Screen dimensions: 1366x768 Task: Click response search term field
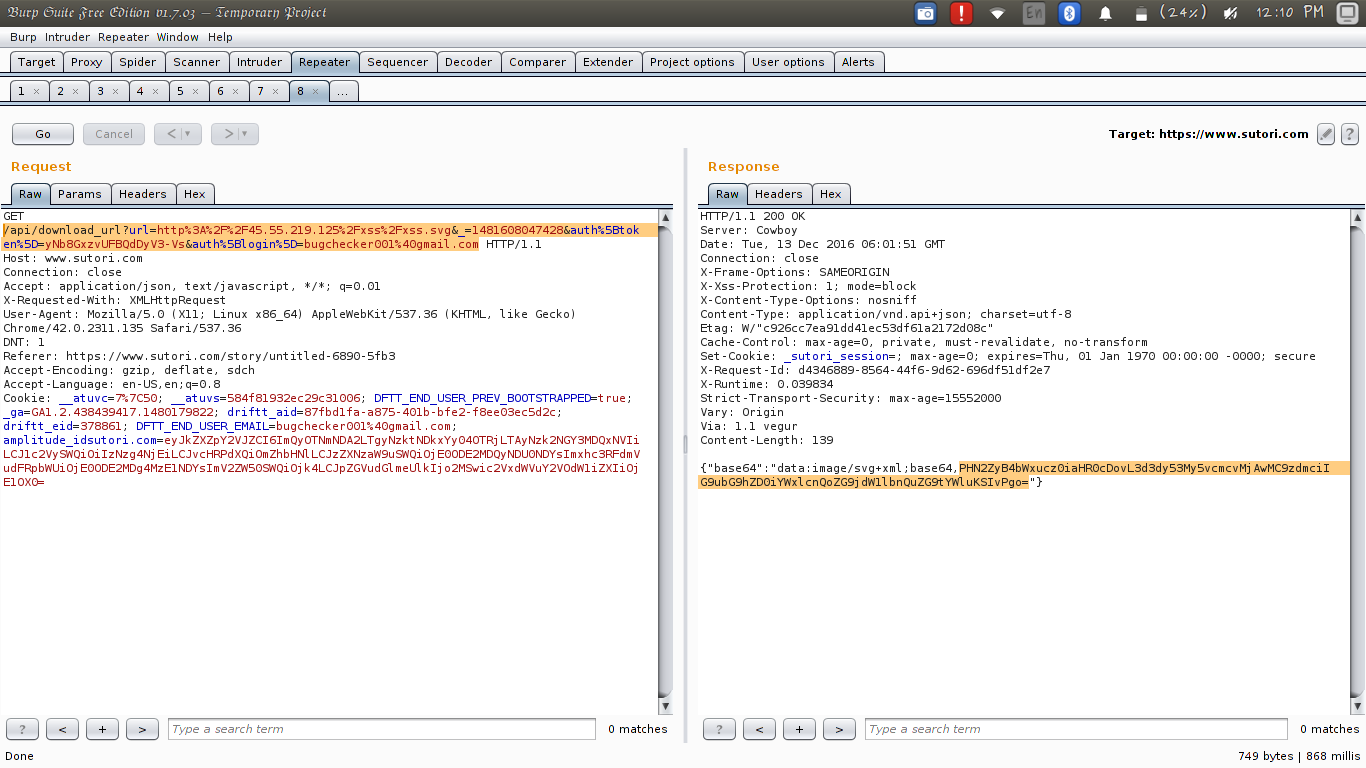tap(1076, 729)
